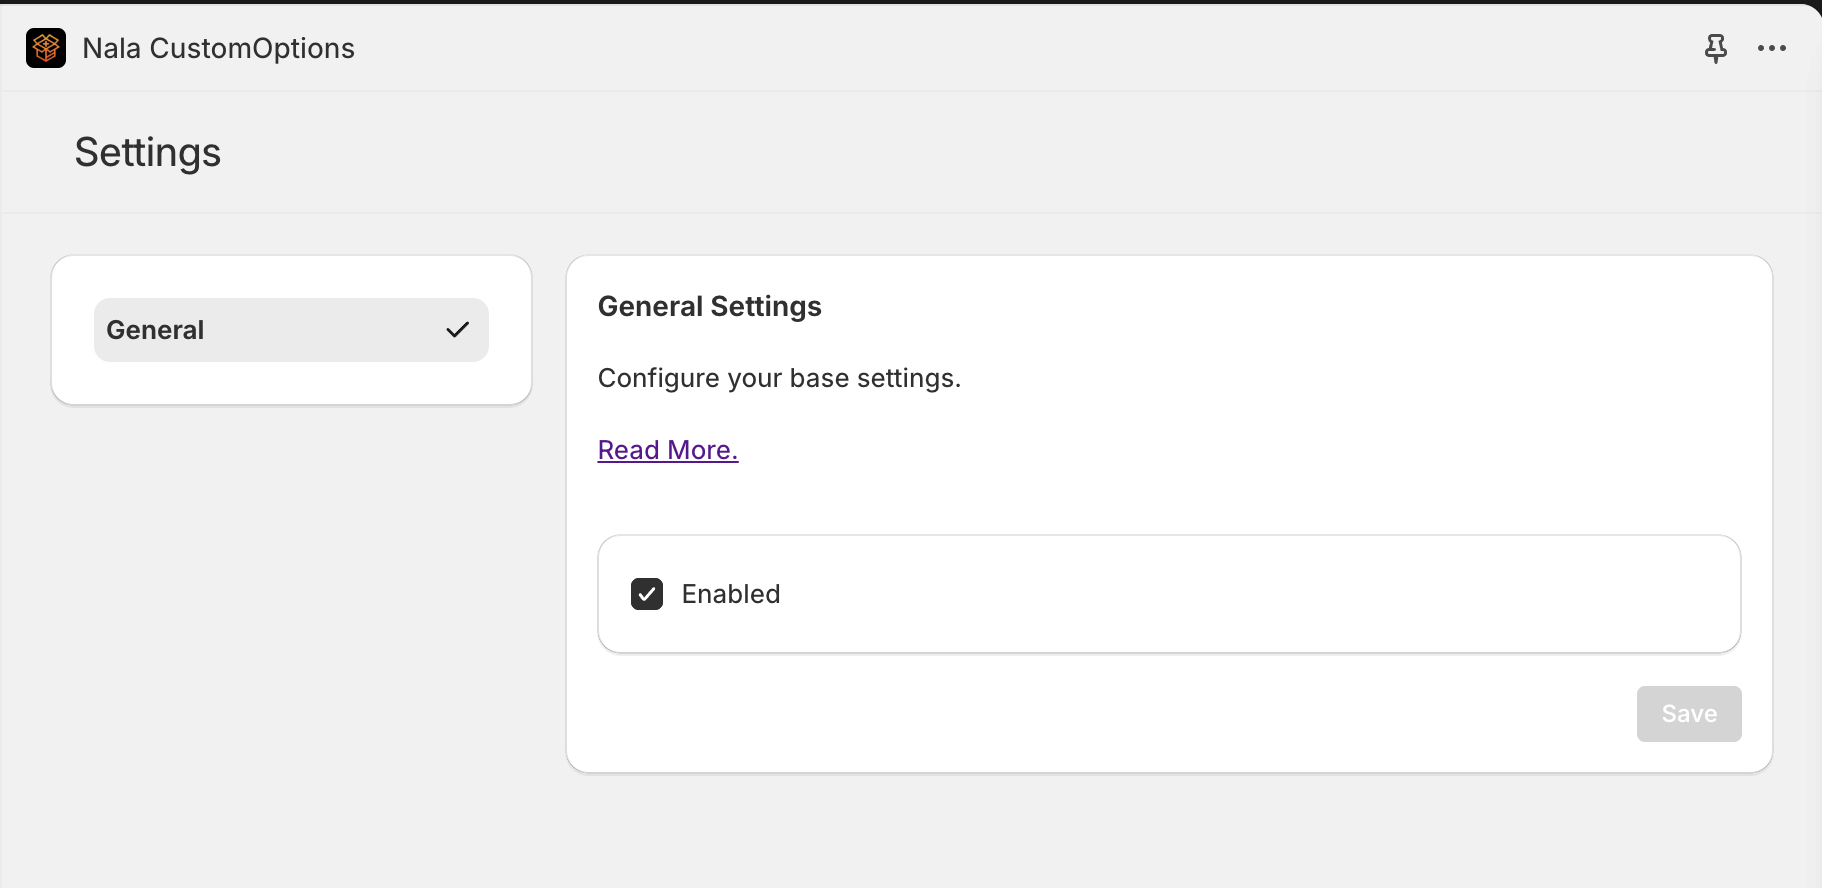Open the three-dot more actions menu

[x=1771, y=48]
